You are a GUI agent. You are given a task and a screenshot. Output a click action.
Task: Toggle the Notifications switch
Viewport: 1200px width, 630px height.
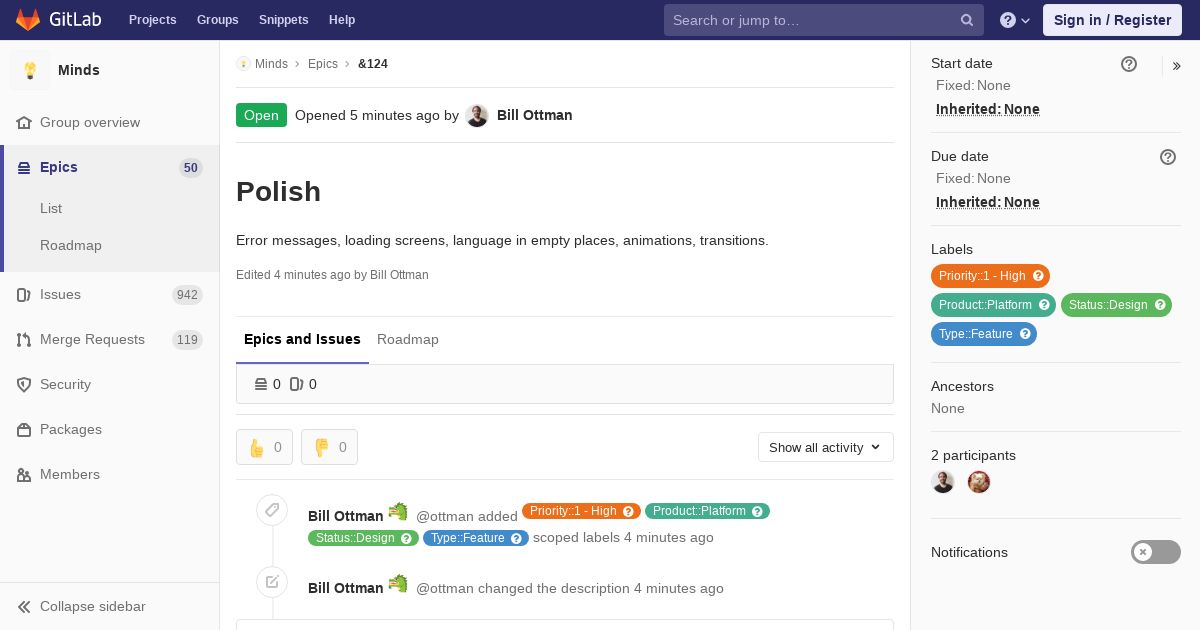pyautogui.click(x=1156, y=552)
